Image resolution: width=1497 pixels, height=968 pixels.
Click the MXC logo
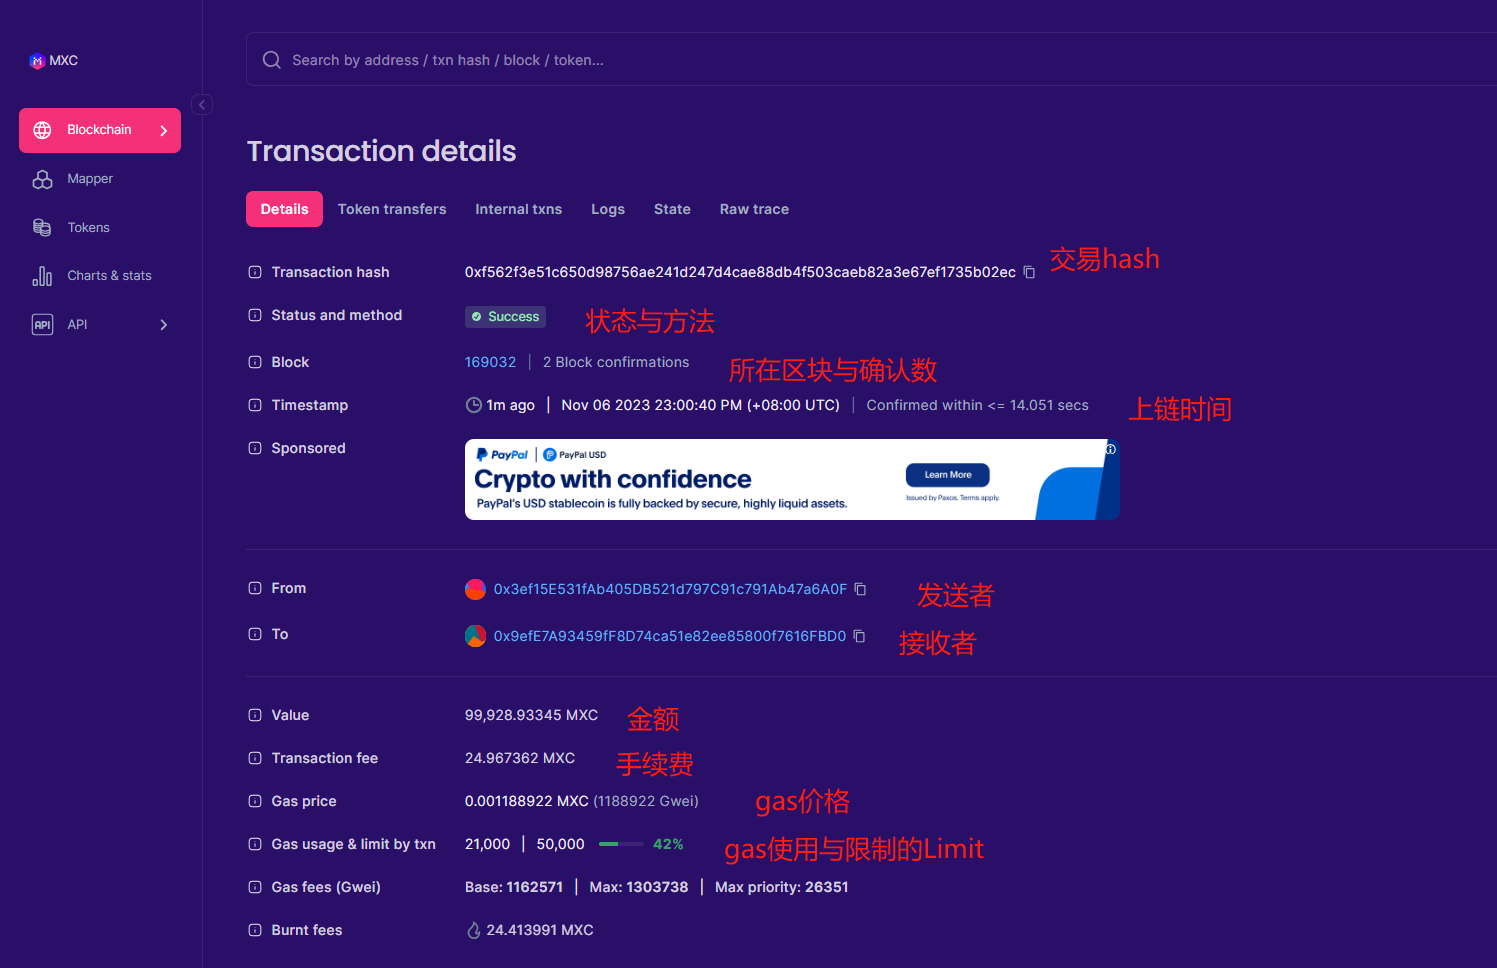pyautogui.click(x=53, y=61)
